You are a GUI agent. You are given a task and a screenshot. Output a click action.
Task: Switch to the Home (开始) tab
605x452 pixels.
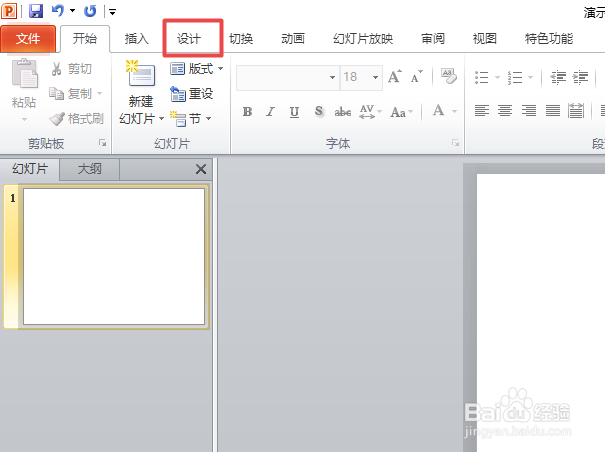(85, 39)
